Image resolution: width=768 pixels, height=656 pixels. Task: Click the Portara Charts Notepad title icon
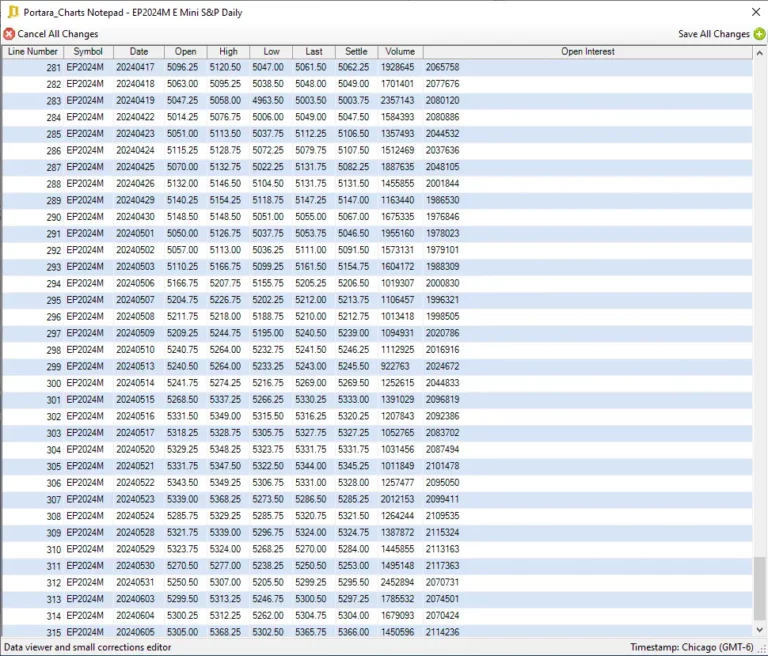point(13,12)
